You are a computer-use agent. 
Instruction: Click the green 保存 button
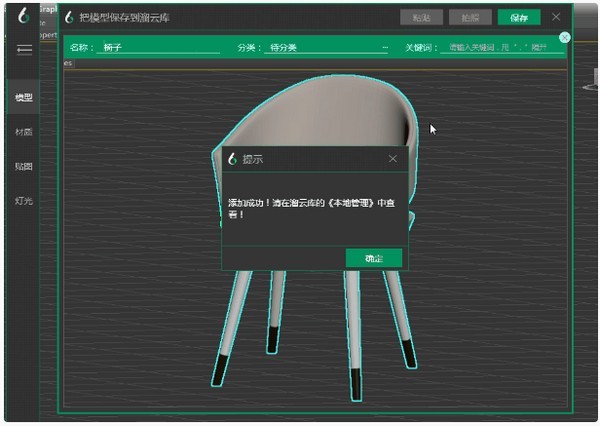[519, 17]
